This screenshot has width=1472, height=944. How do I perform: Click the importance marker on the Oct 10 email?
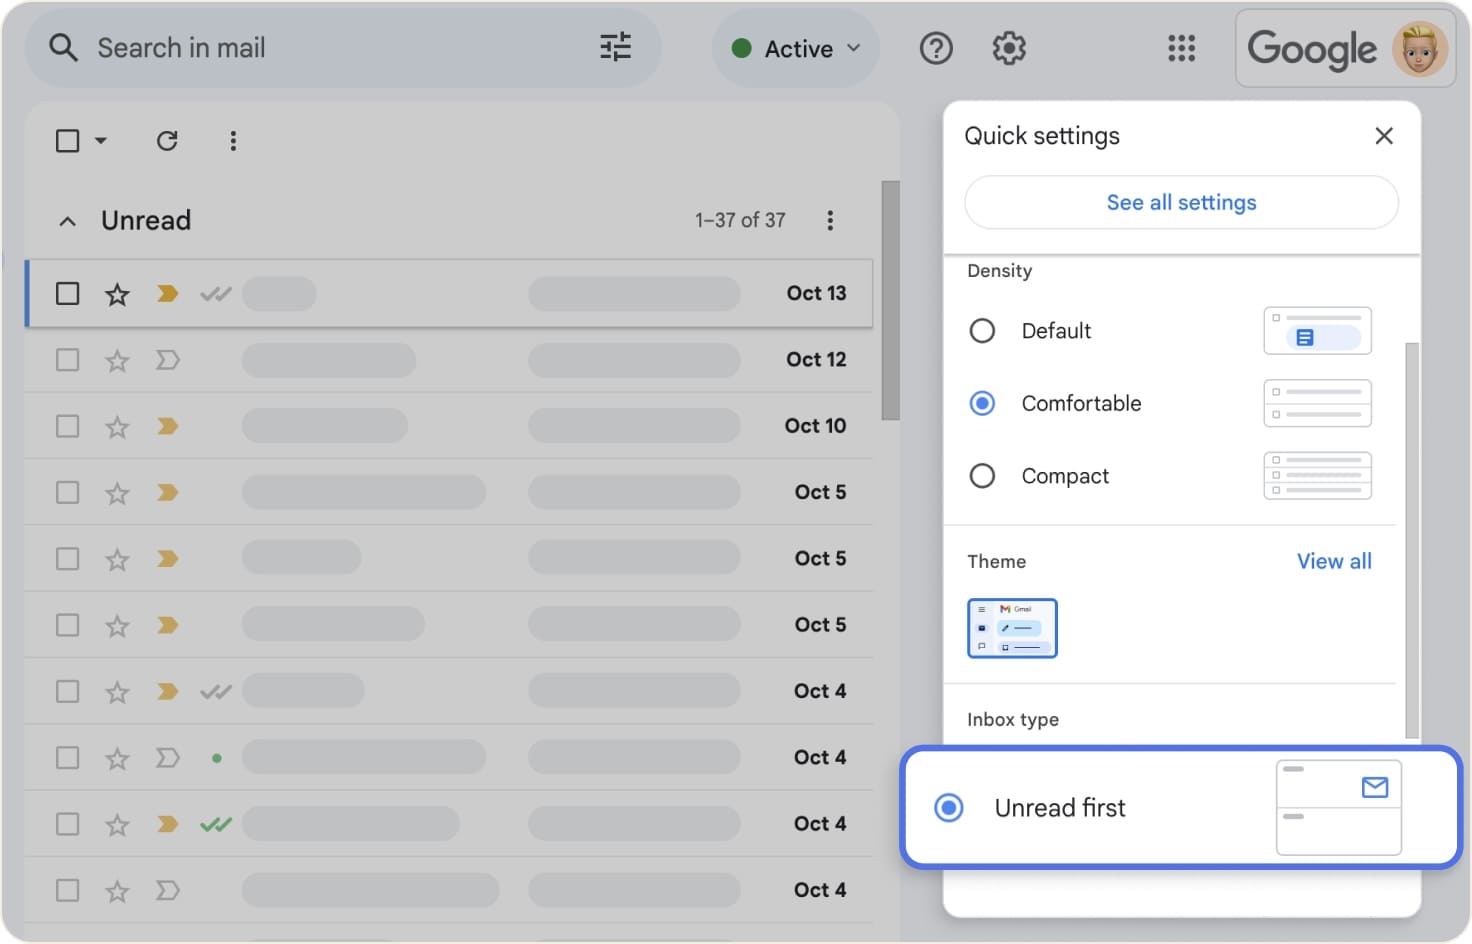coord(167,425)
